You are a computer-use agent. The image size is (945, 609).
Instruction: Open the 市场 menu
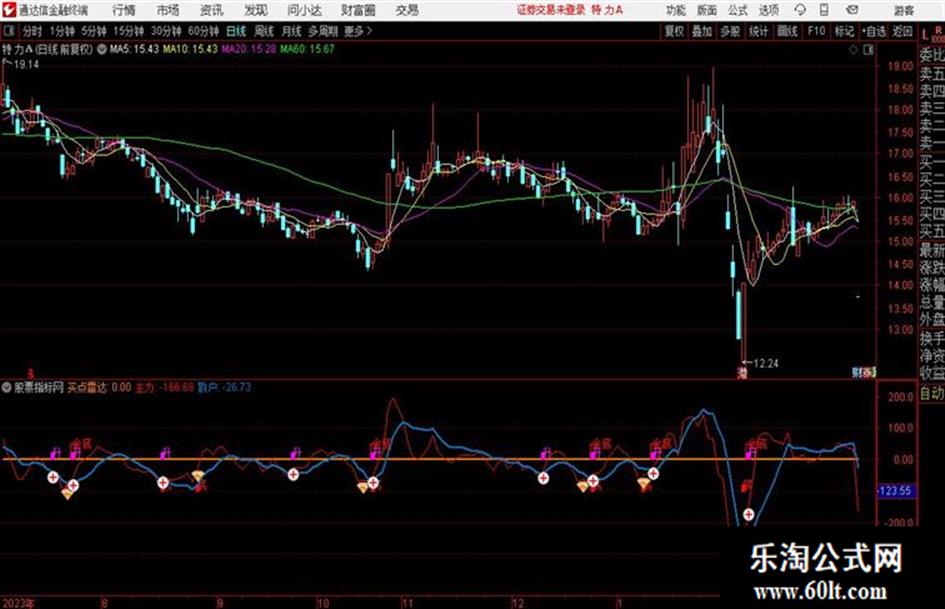click(168, 10)
